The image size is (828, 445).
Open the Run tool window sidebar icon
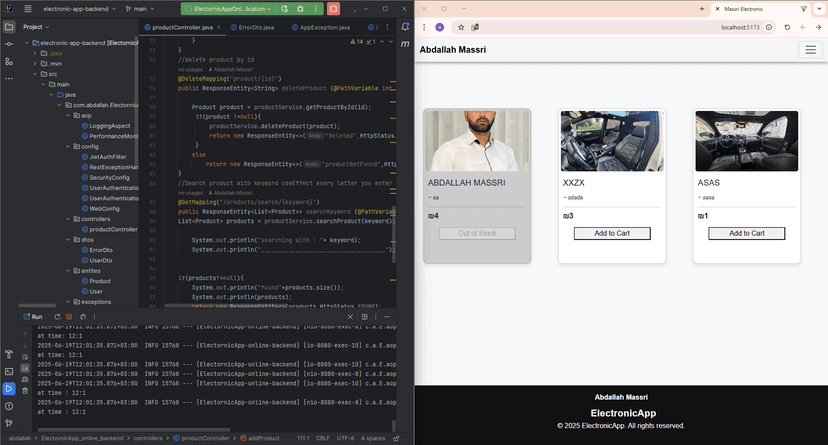click(9, 389)
